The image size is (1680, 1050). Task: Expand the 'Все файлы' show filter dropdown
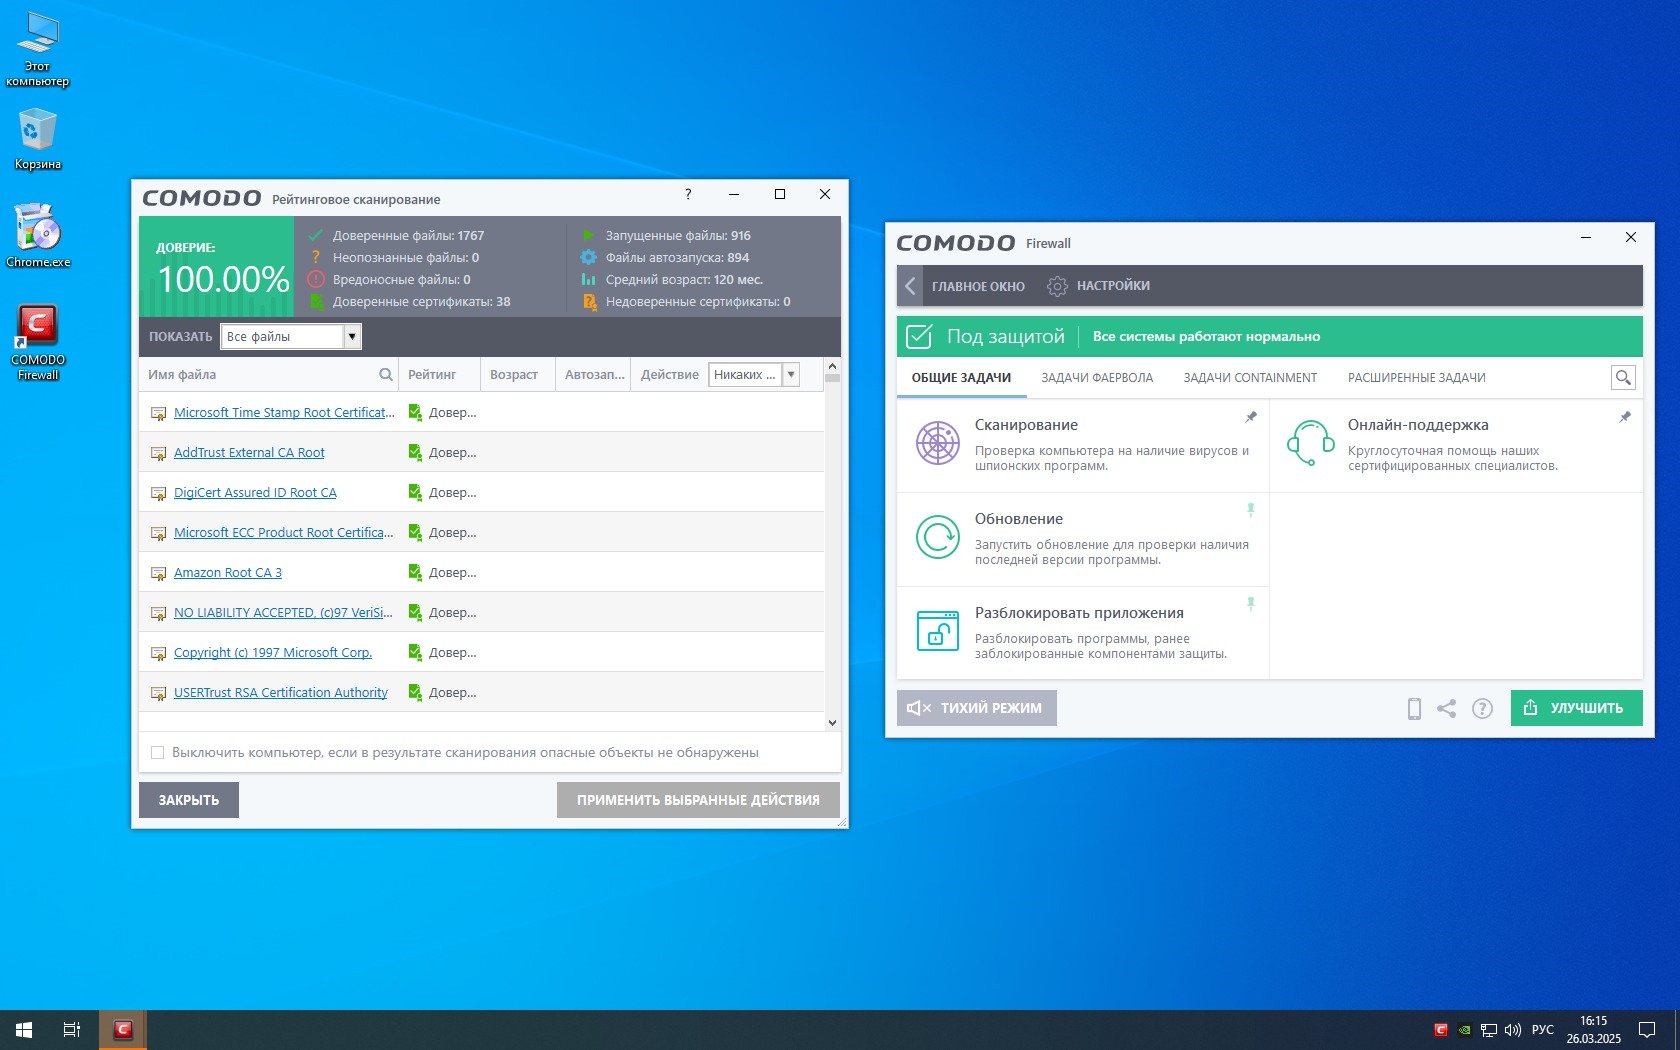(x=351, y=337)
